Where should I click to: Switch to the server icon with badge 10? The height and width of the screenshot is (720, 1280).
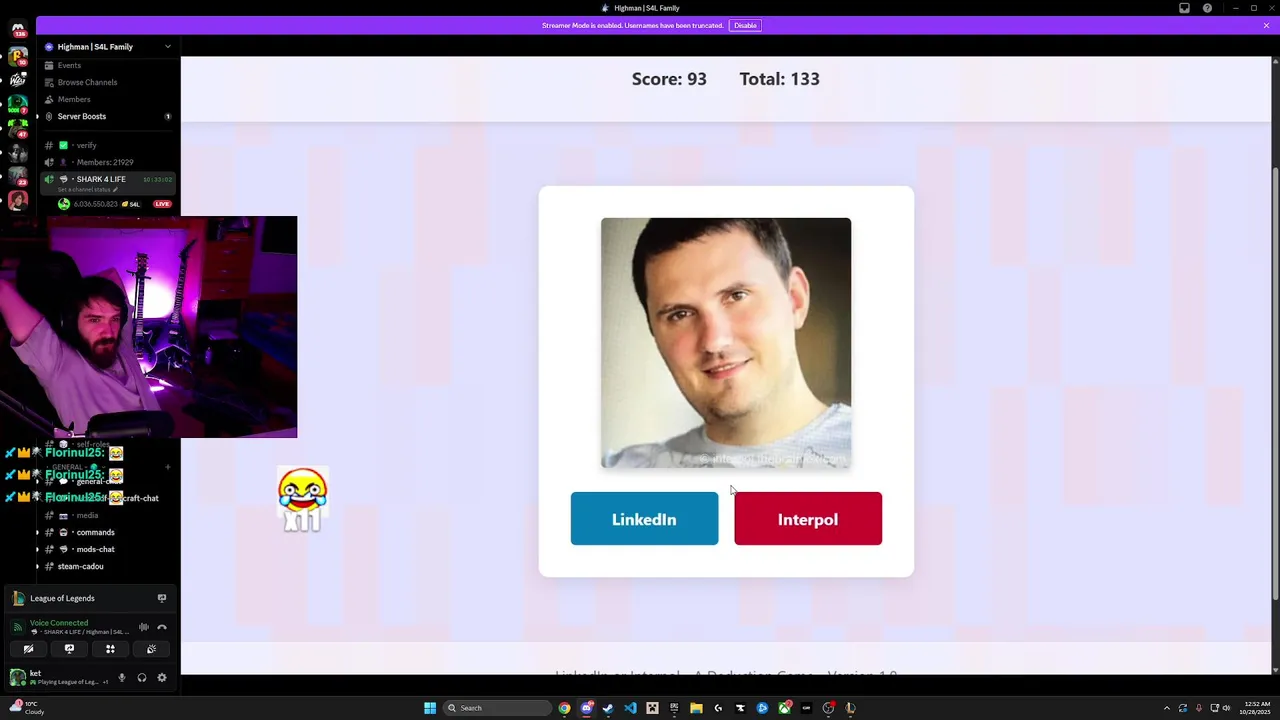pos(17,56)
